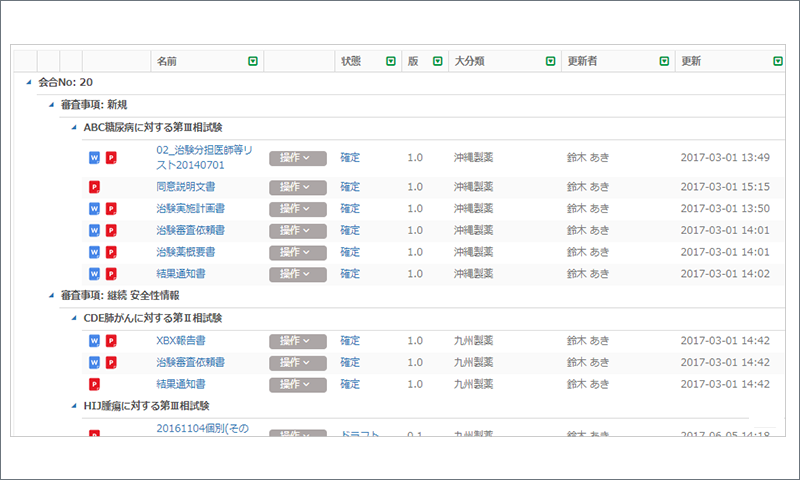Collapse ABC糖尿病に対する第Ⅲ相試験 group
The height and width of the screenshot is (480, 800).
(74, 128)
